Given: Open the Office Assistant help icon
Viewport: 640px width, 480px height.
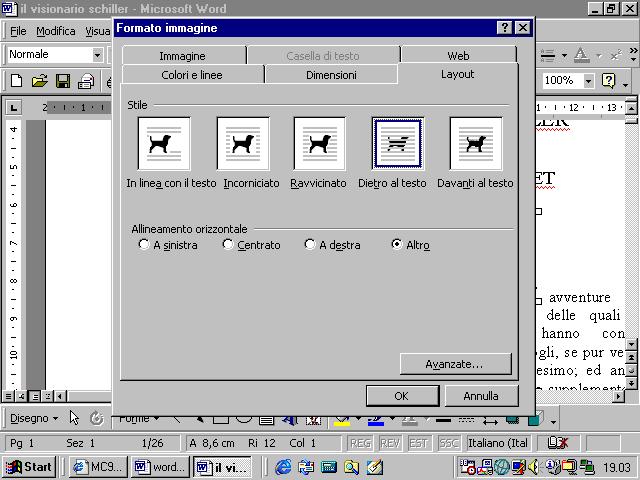Looking at the screenshot, I should [x=608, y=81].
